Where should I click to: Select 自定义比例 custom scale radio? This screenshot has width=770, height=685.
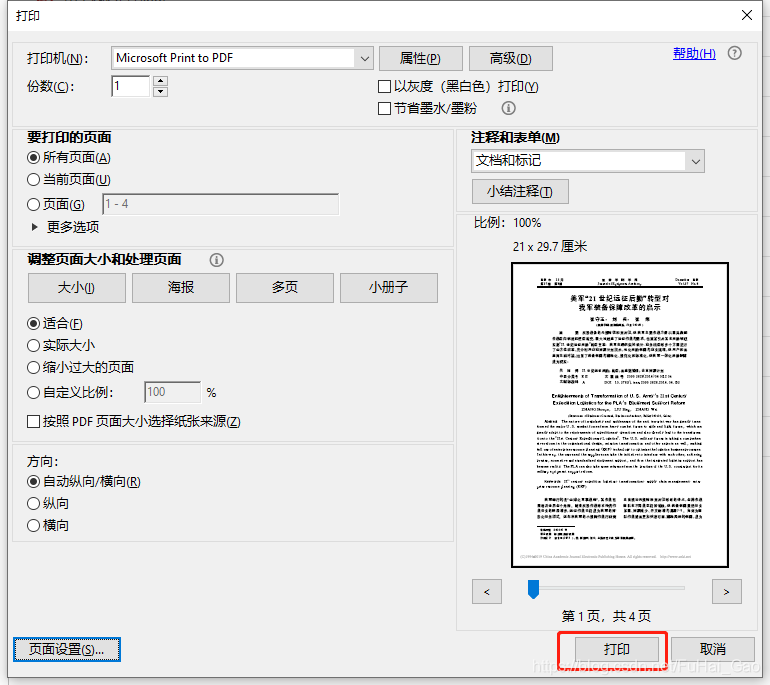[x=33, y=392]
